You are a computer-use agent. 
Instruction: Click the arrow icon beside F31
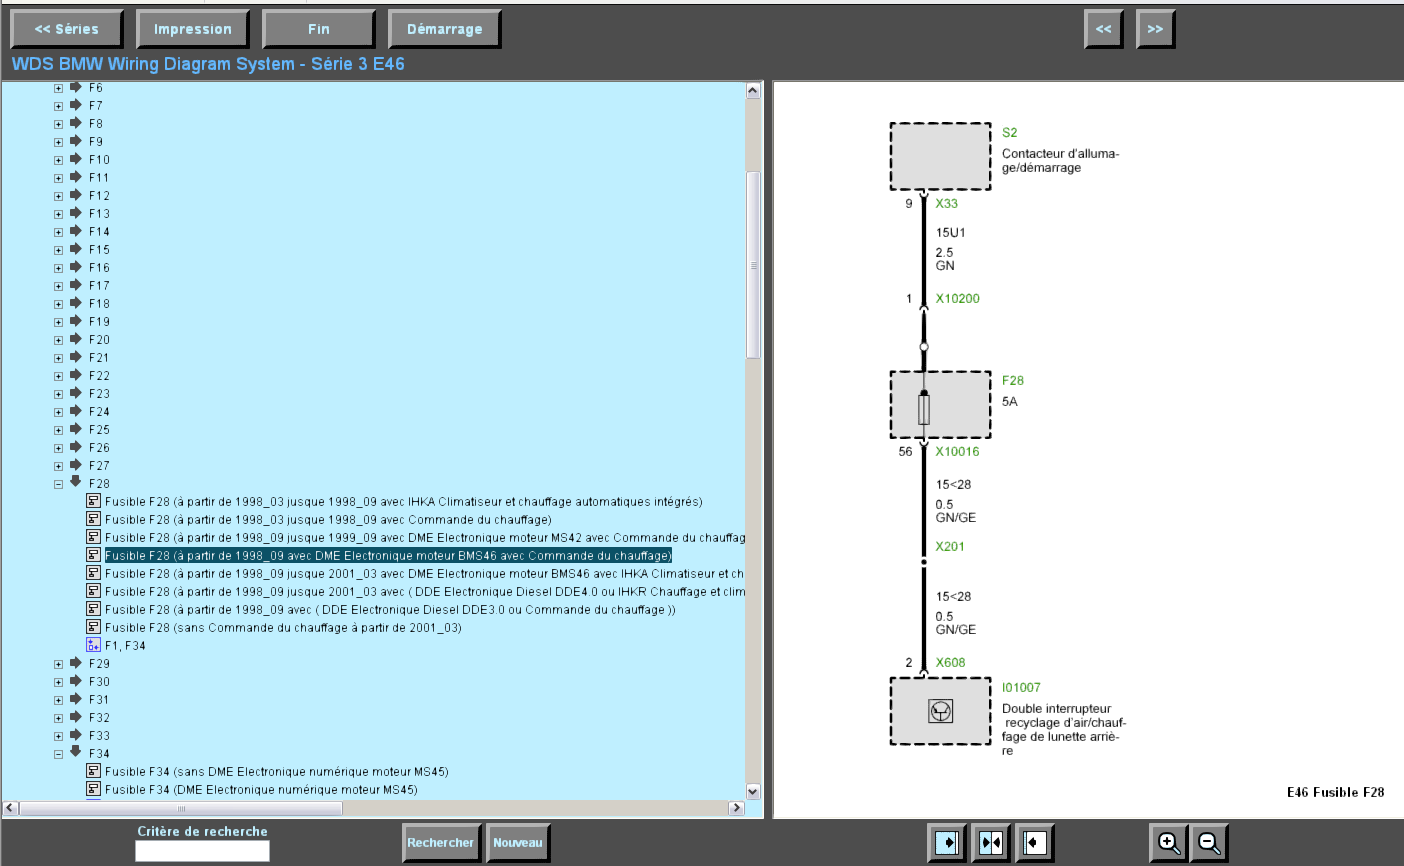tap(75, 699)
